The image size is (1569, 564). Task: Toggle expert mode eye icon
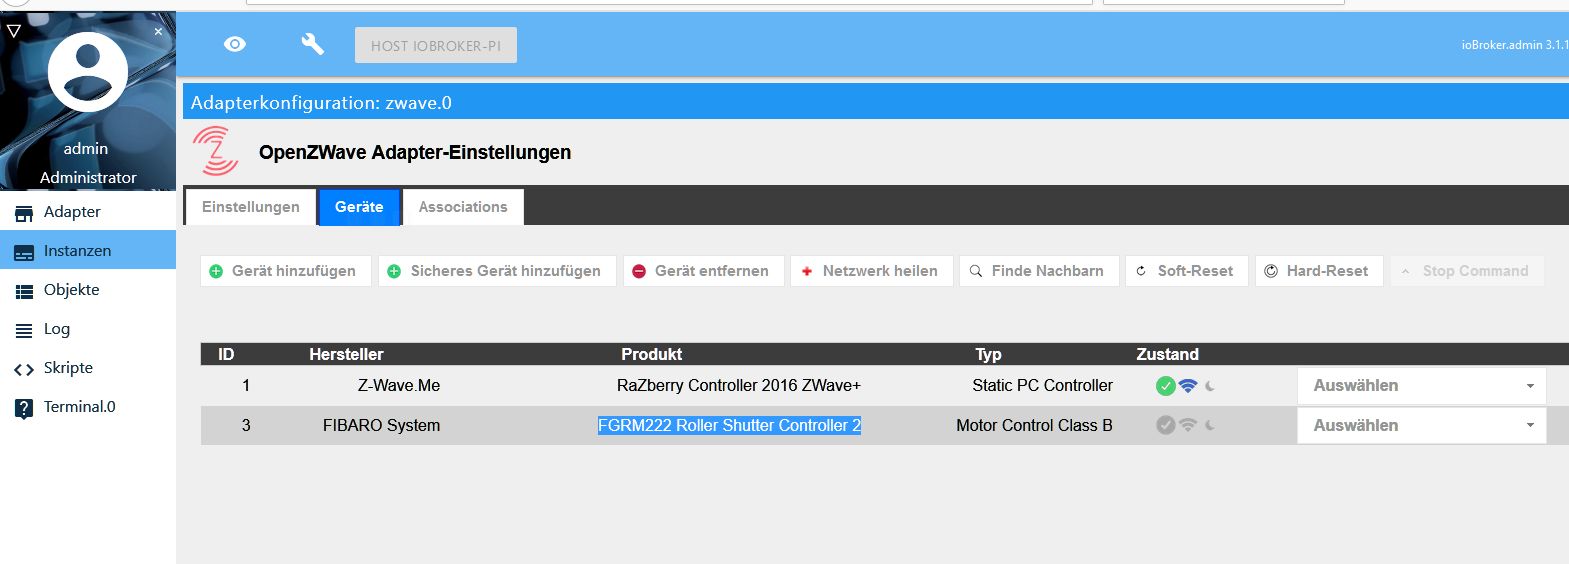235,44
